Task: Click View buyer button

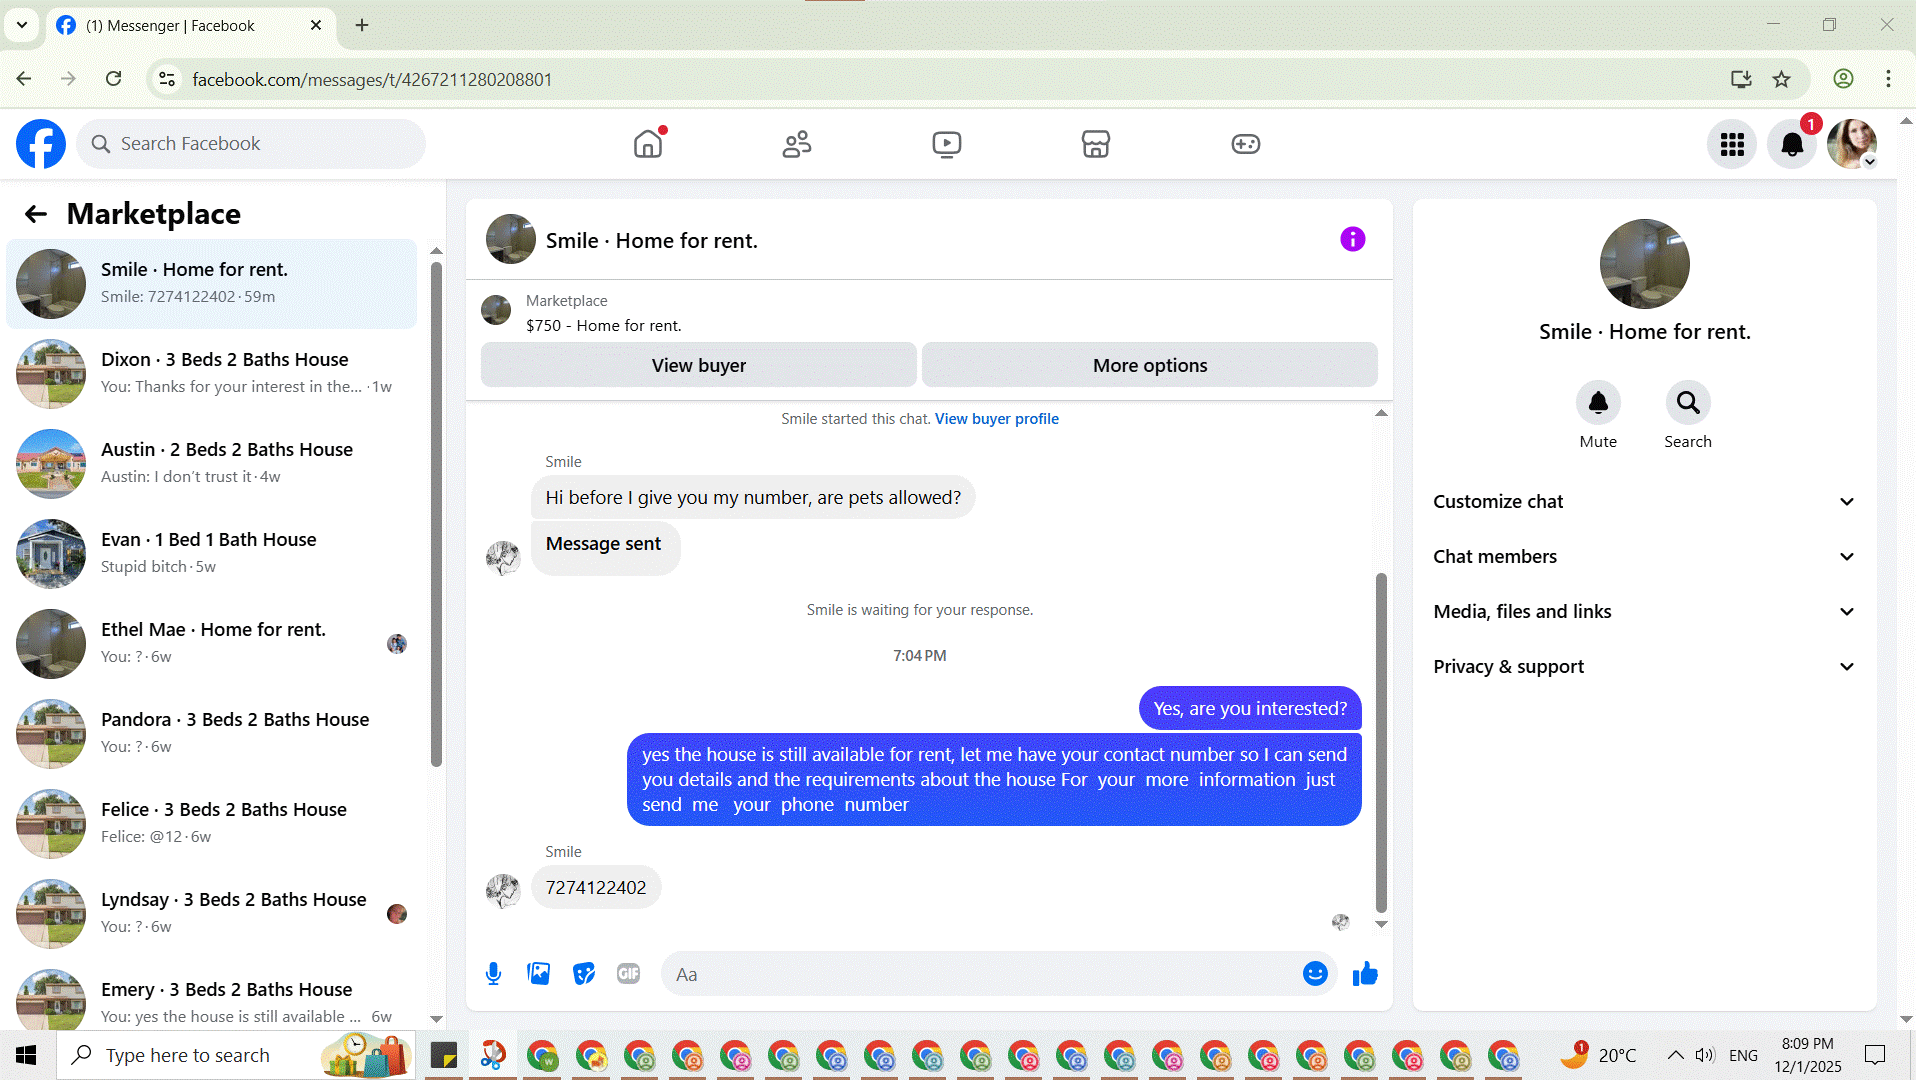Action: point(698,366)
